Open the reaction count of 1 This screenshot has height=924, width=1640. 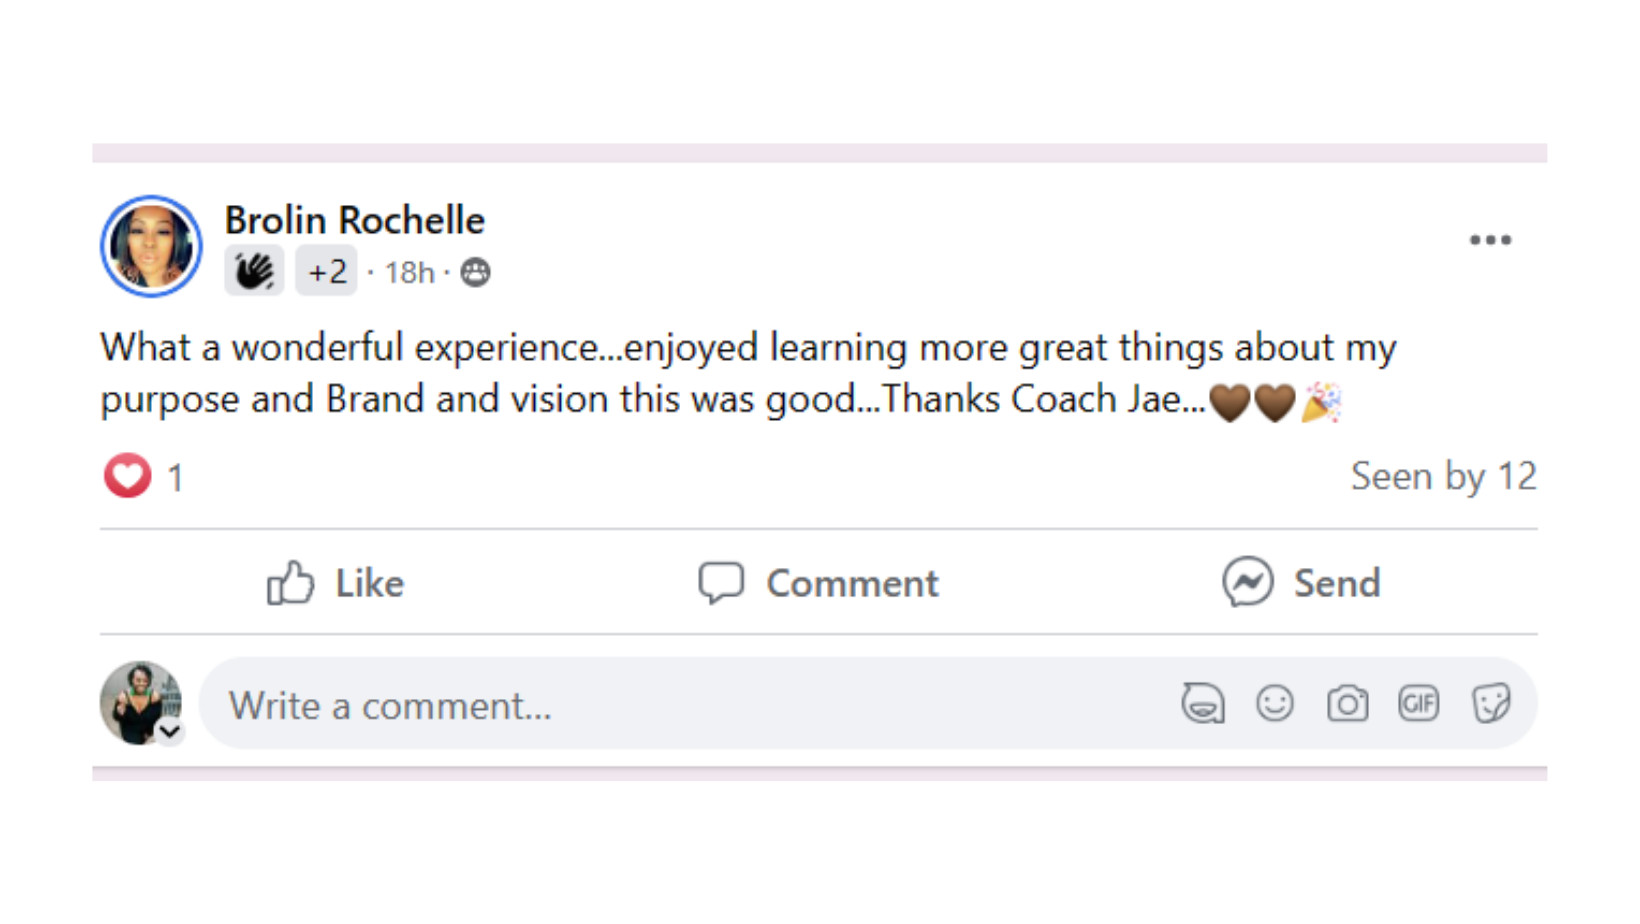tap(176, 478)
